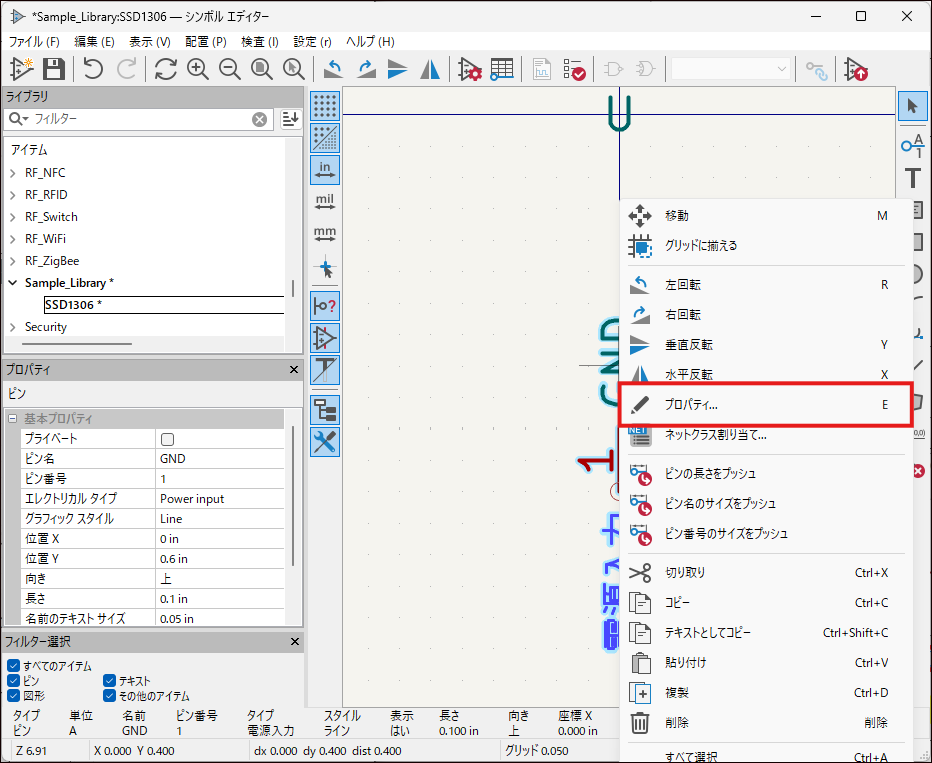Collapse the Sample_Library tree node
Image resolution: width=932 pixels, height=763 pixels.
click(13, 283)
